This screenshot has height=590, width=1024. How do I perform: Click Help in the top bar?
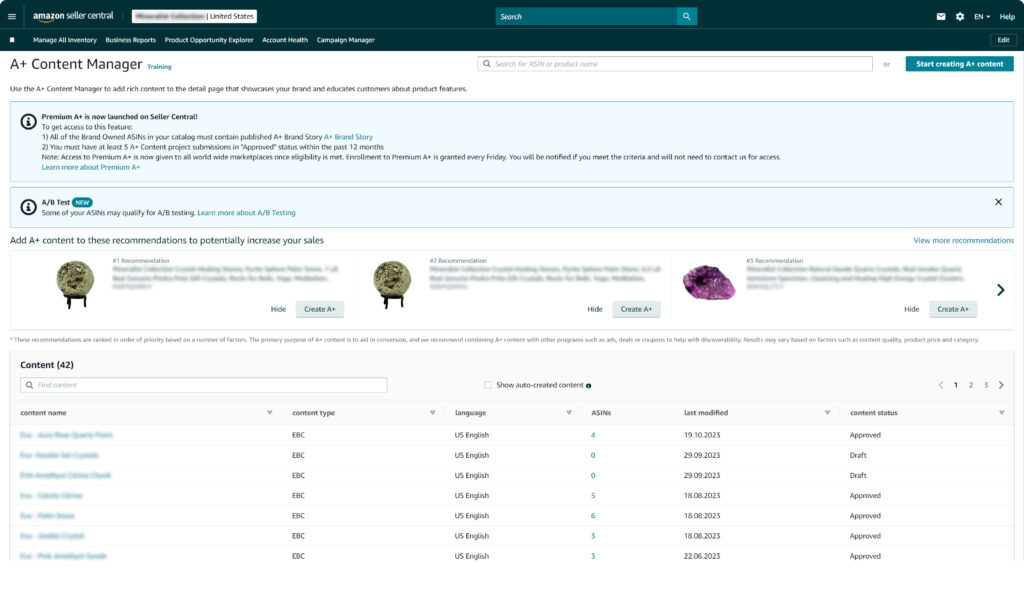1007,16
